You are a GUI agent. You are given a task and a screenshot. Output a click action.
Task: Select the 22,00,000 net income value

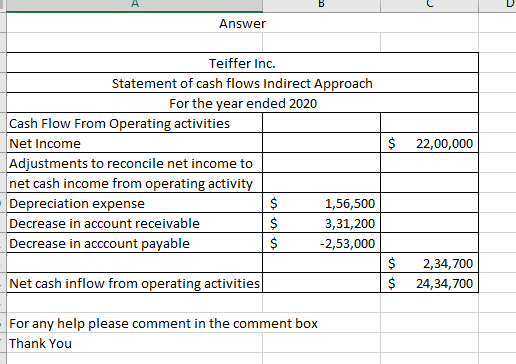(x=430, y=143)
